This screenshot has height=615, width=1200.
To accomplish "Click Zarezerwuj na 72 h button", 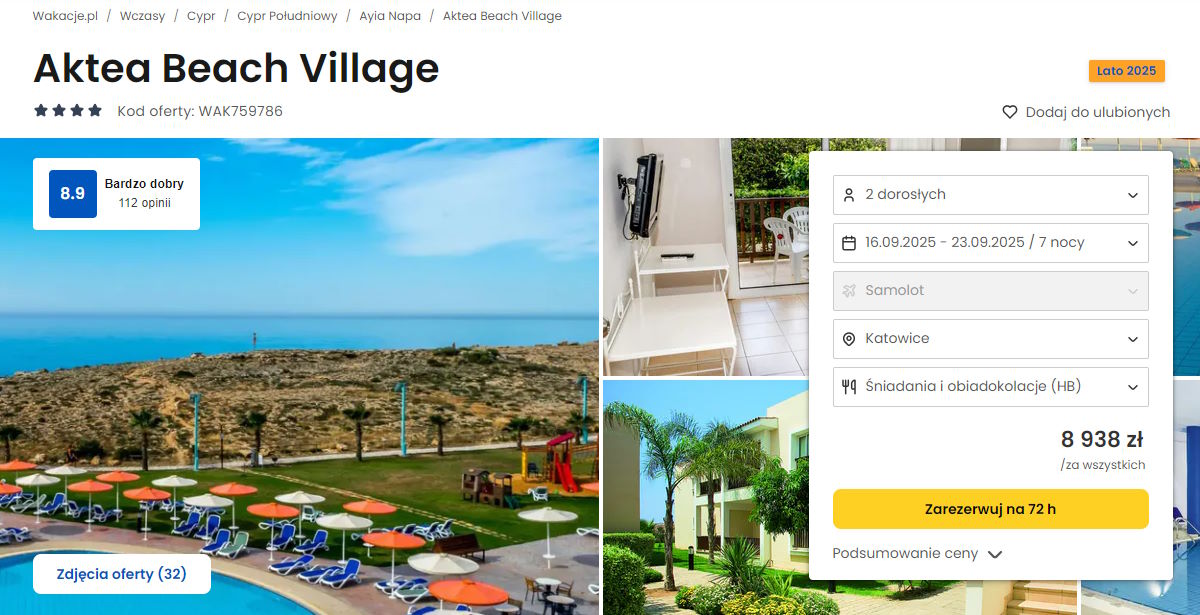I will (990, 509).
